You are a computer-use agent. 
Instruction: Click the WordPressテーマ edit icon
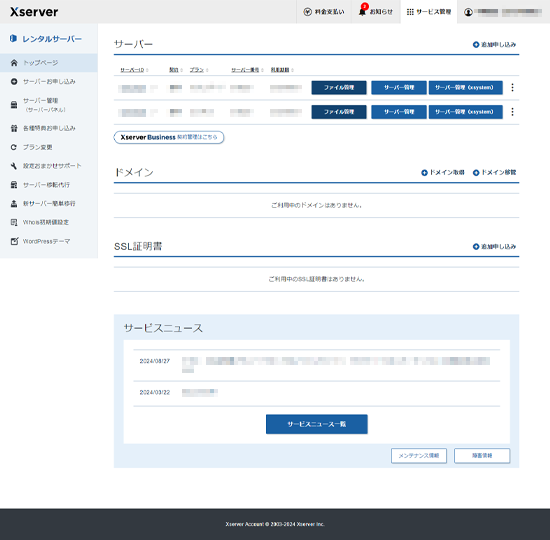pyautogui.click(x=14, y=241)
